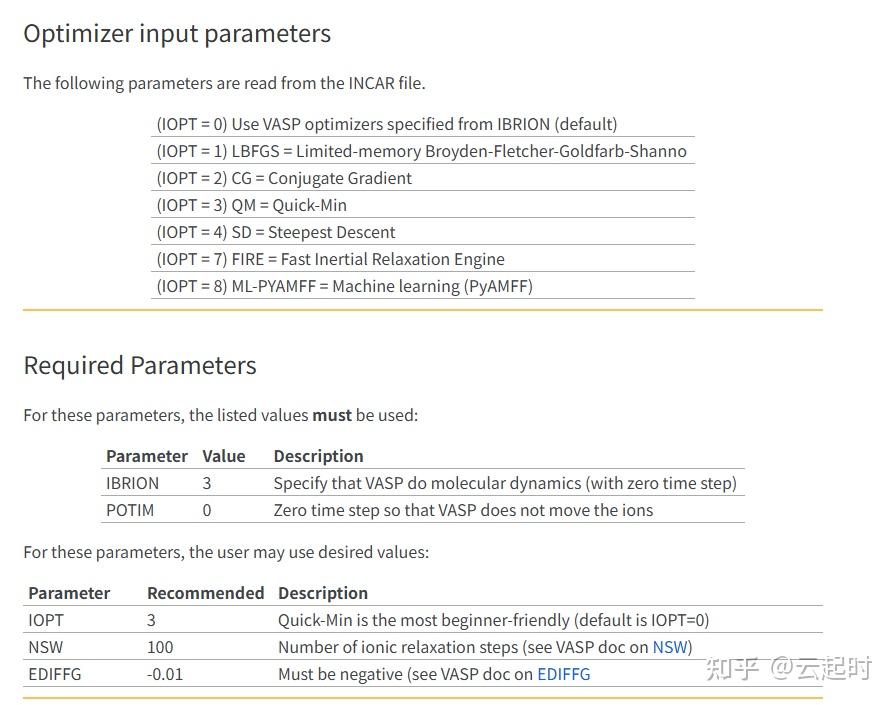
Task: Select the IOPT = 4 Steepest Descent row
Action: tap(276, 232)
